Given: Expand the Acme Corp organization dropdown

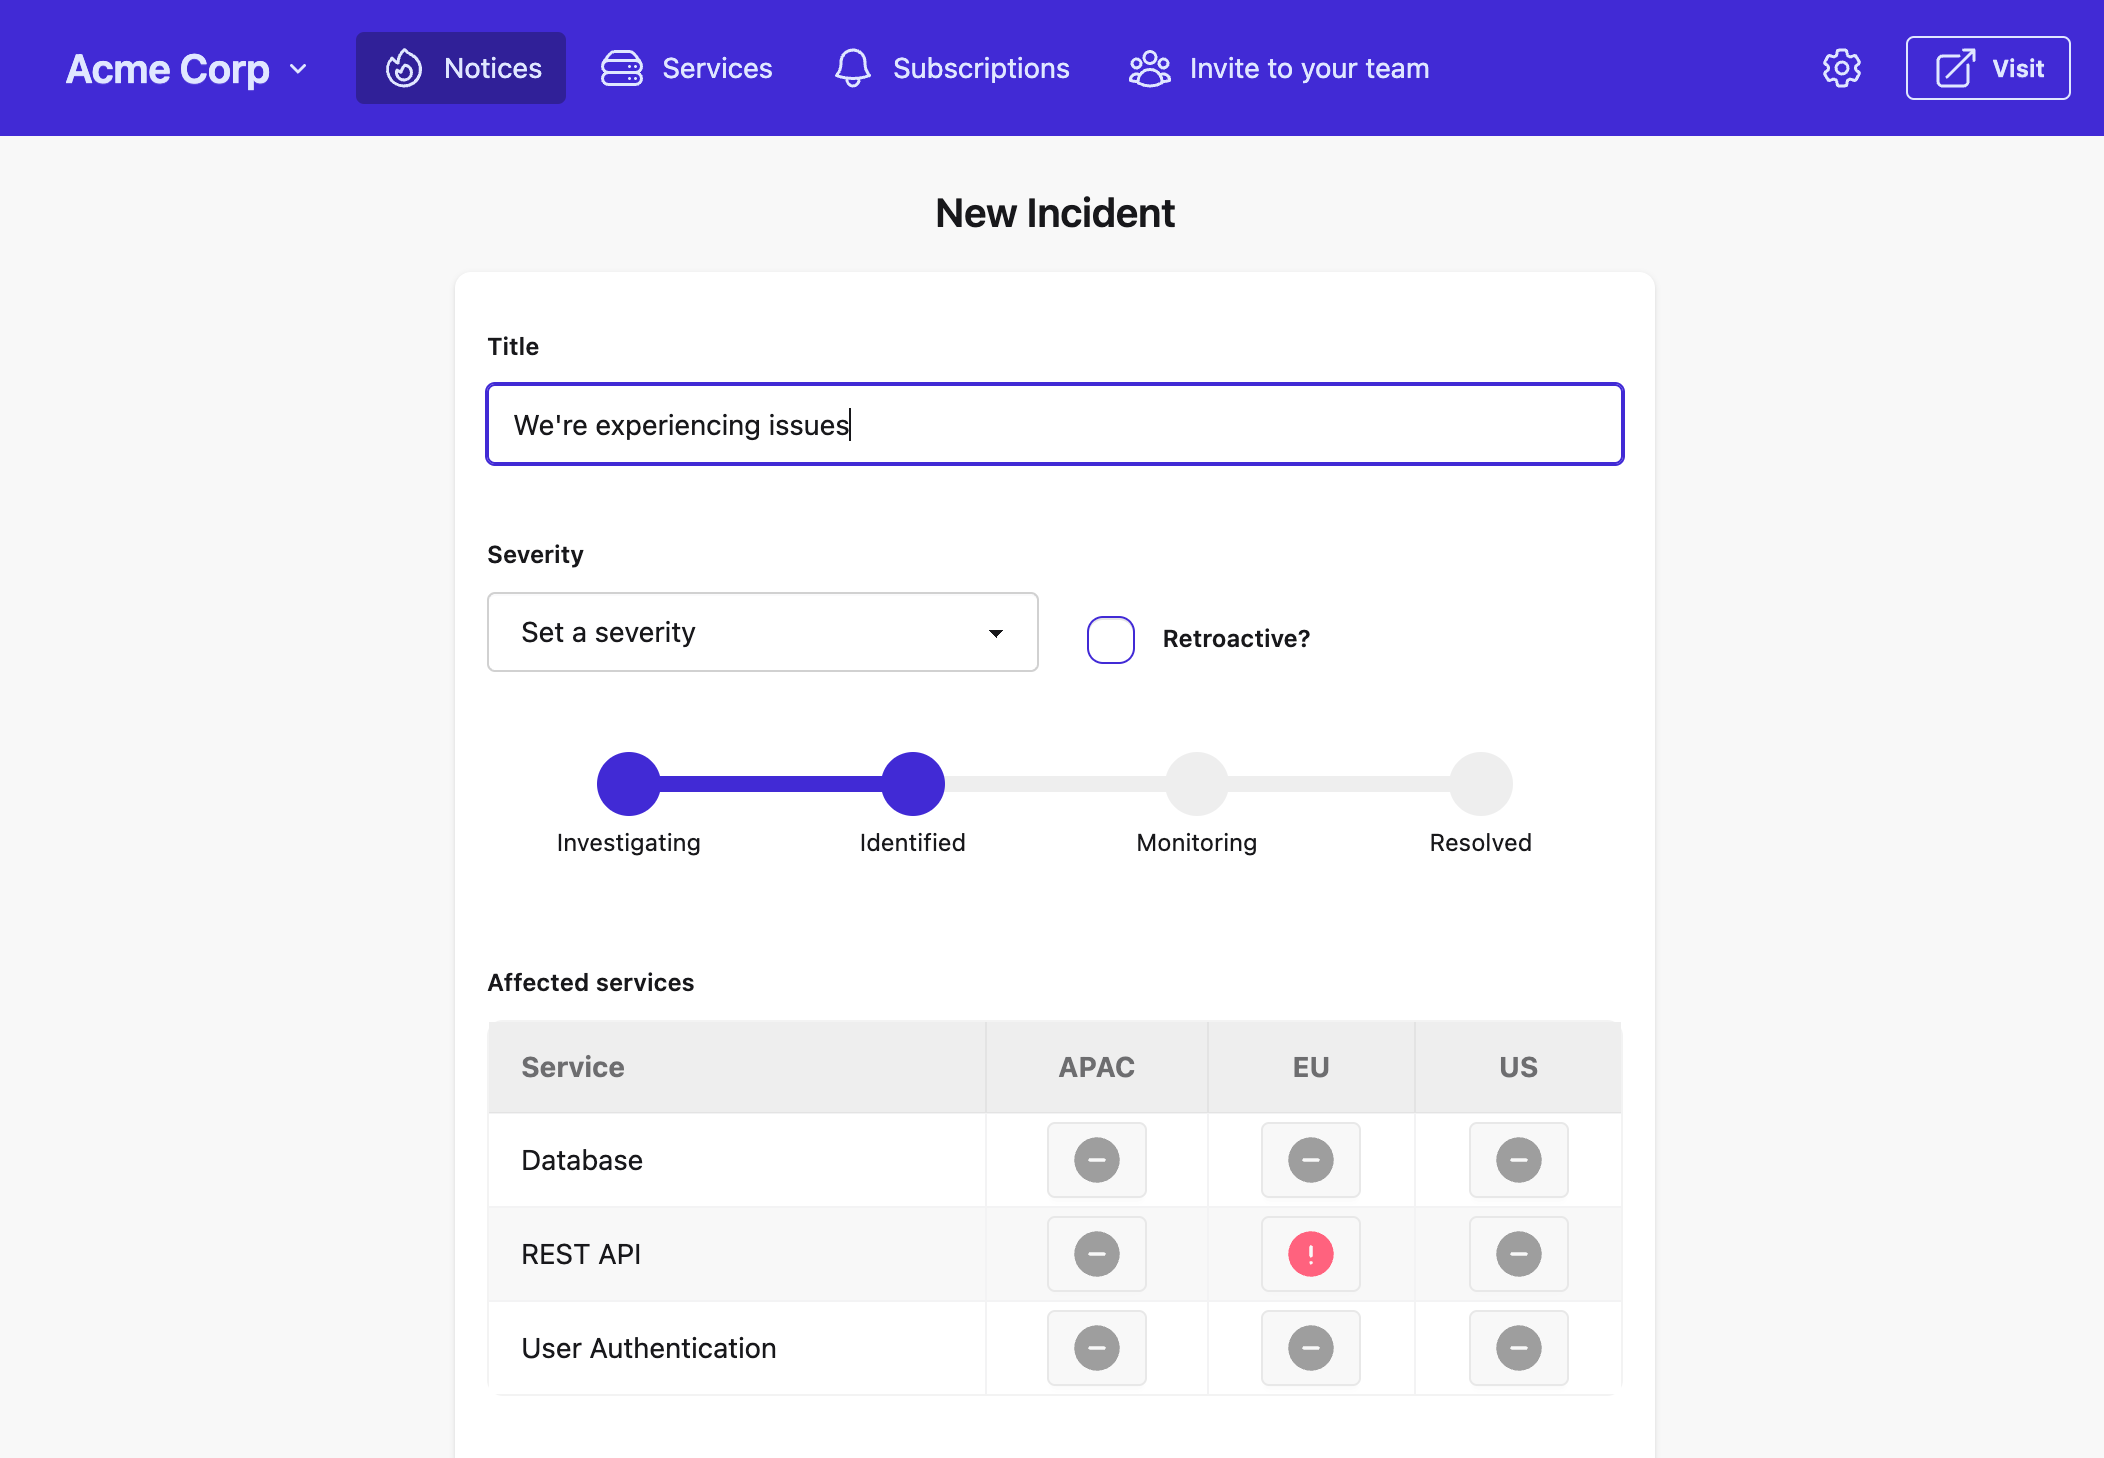Looking at the screenshot, I should pyautogui.click(x=186, y=69).
